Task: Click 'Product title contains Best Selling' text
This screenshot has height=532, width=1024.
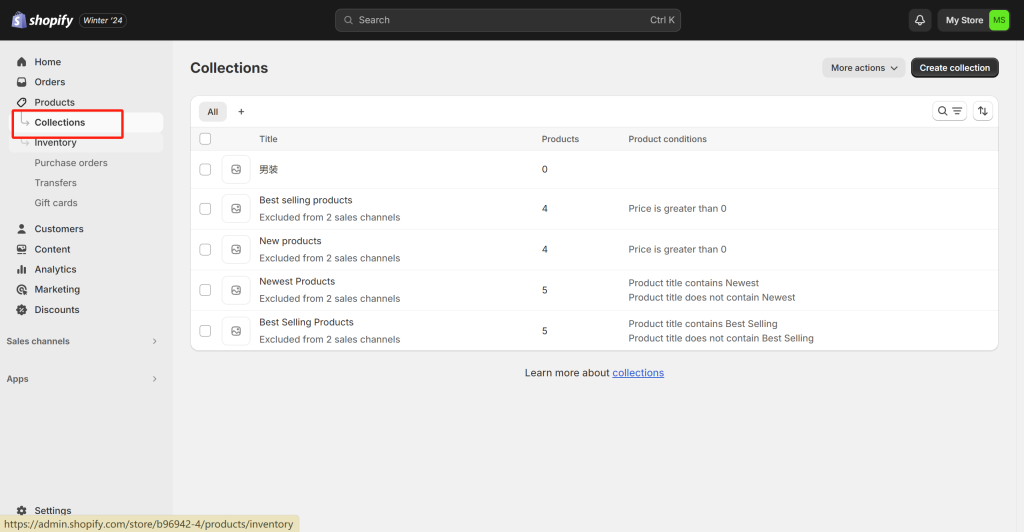Action: 703,324
